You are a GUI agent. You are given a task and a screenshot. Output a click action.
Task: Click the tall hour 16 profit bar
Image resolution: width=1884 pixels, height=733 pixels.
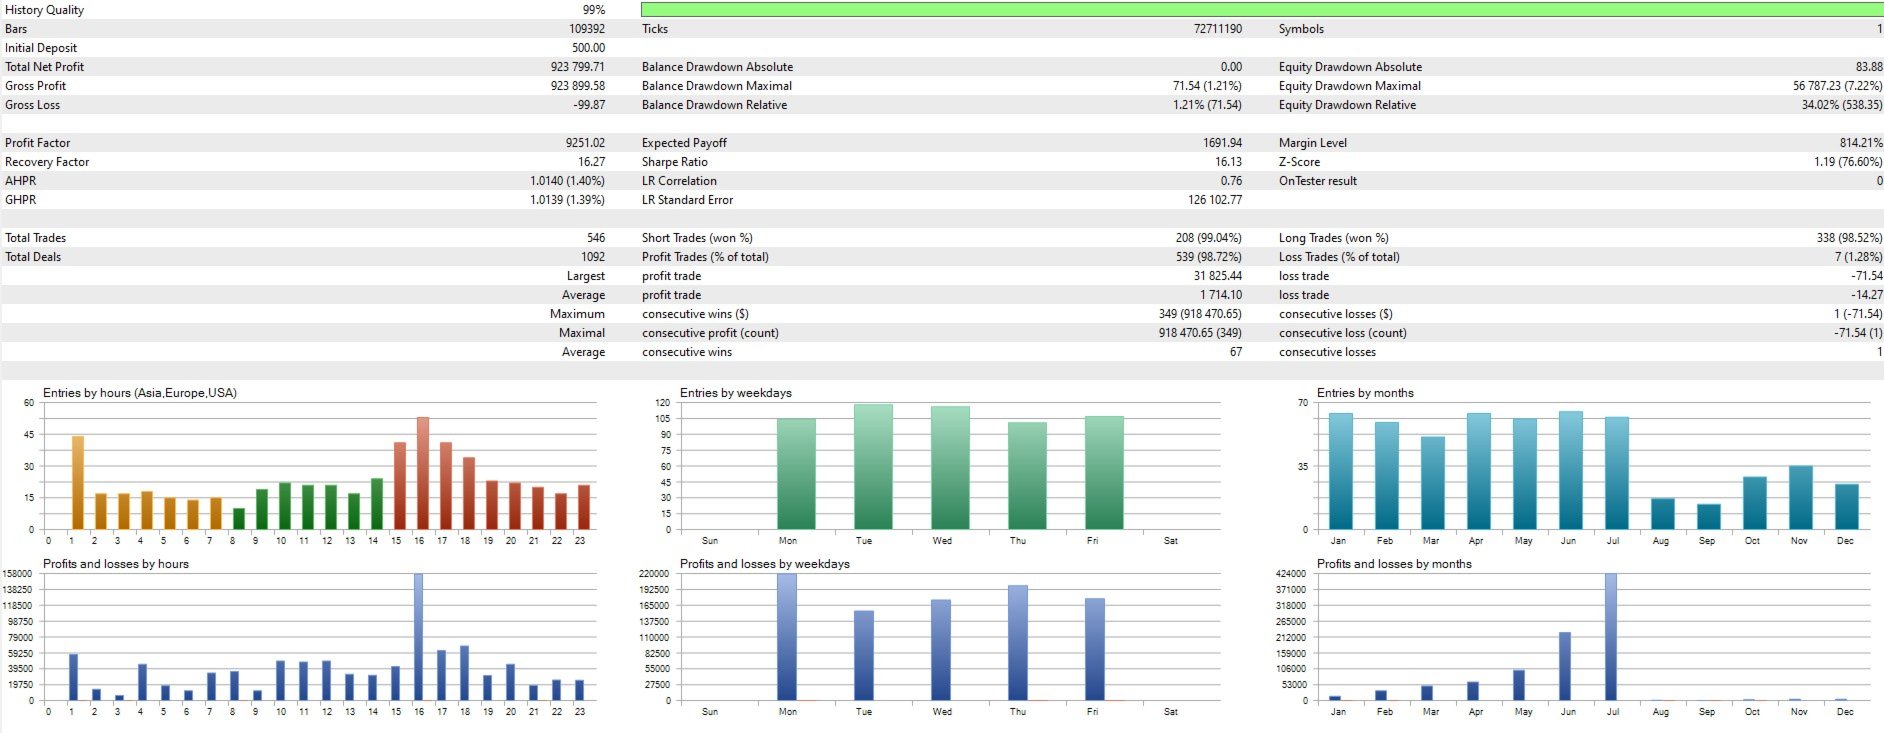418,637
